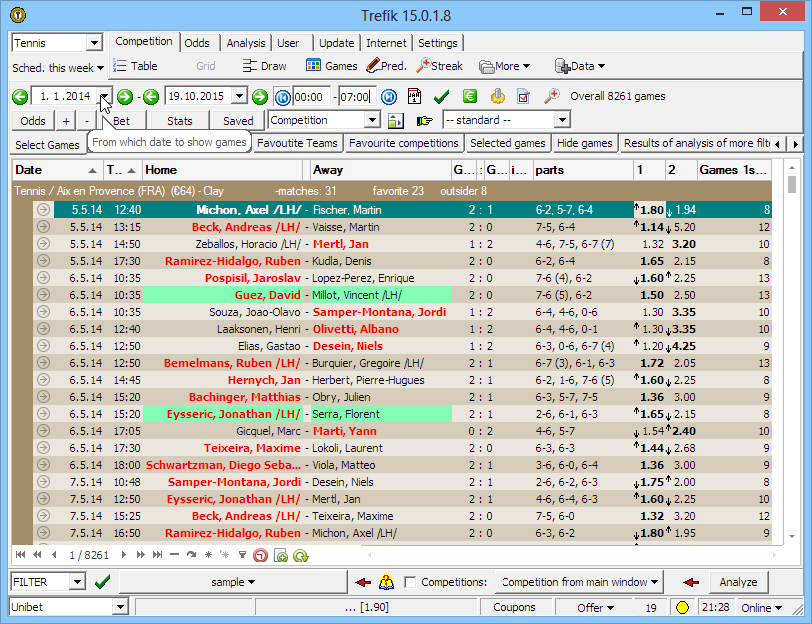This screenshot has width=812, height=624.
Task: Open the Streak view
Action: pyautogui.click(x=439, y=66)
